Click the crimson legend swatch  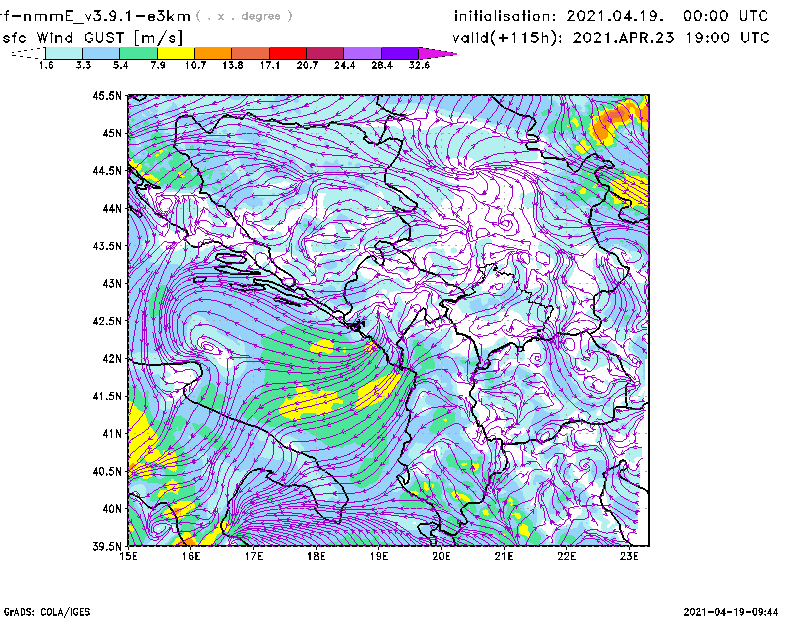pyautogui.click(x=326, y=53)
